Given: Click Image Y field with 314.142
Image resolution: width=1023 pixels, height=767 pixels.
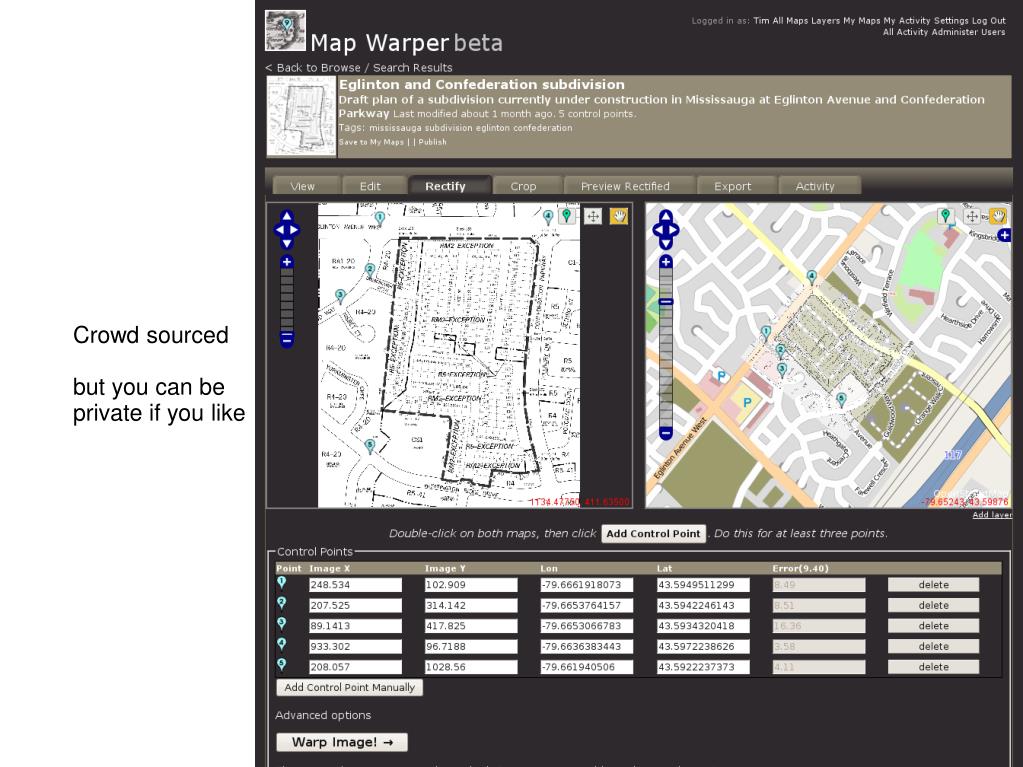Looking at the screenshot, I should pos(470,605).
